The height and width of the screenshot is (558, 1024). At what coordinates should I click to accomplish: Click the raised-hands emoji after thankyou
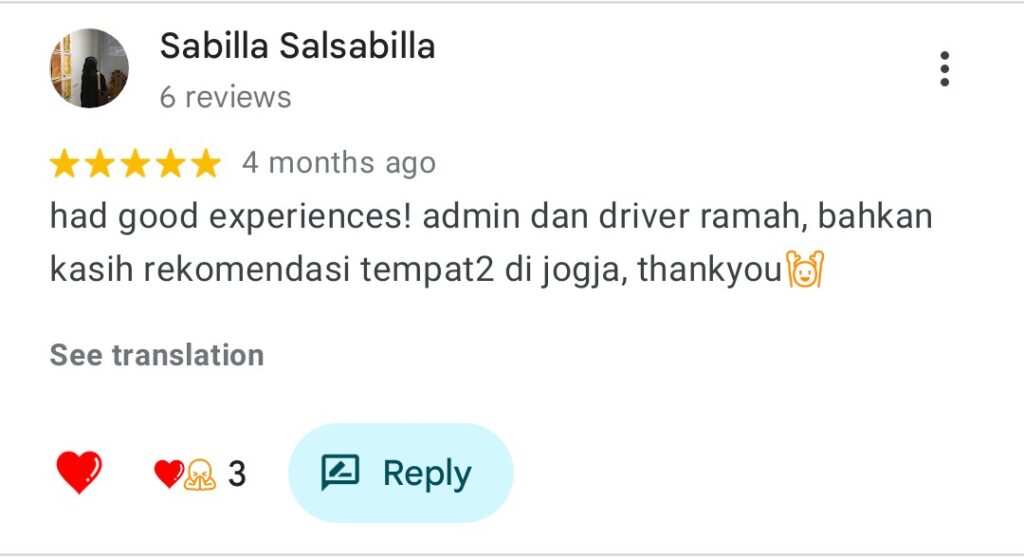(805, 269)
